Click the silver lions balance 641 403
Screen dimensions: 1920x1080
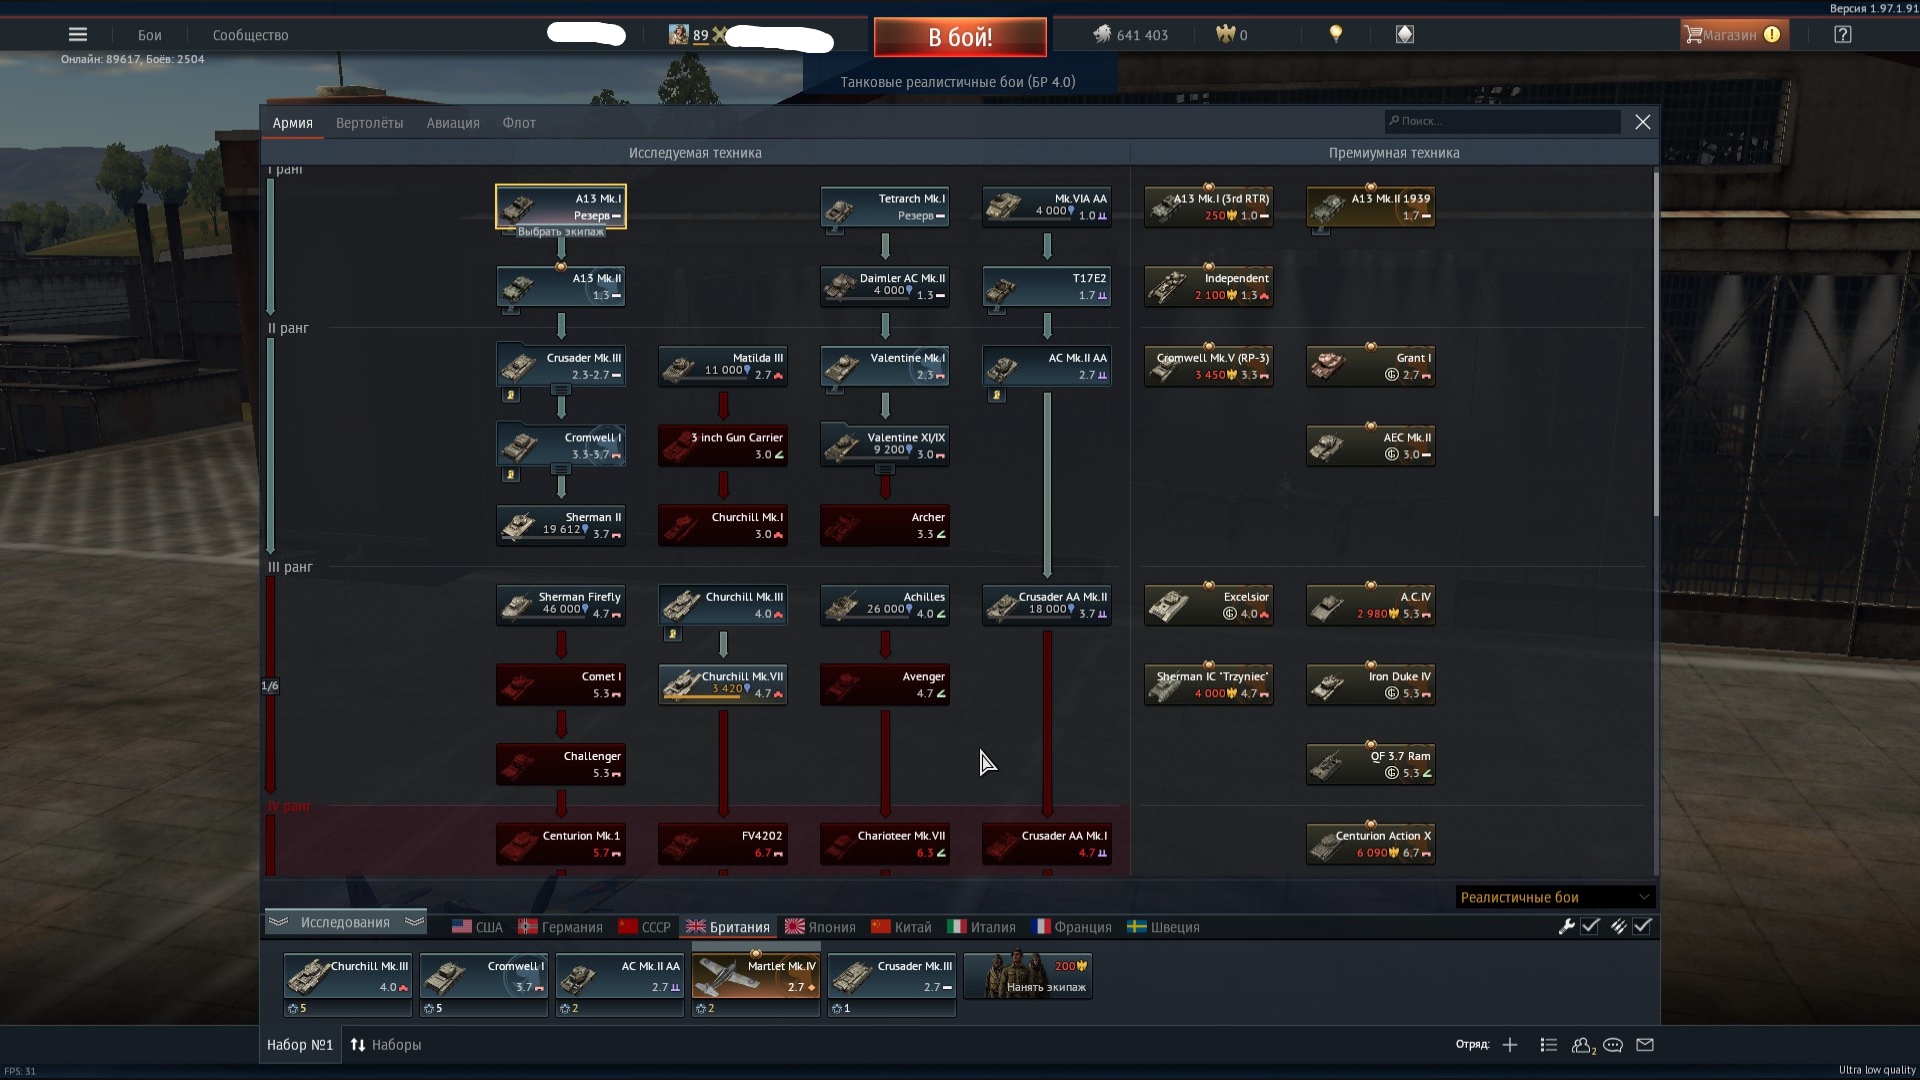click(x=1131, y=35)
